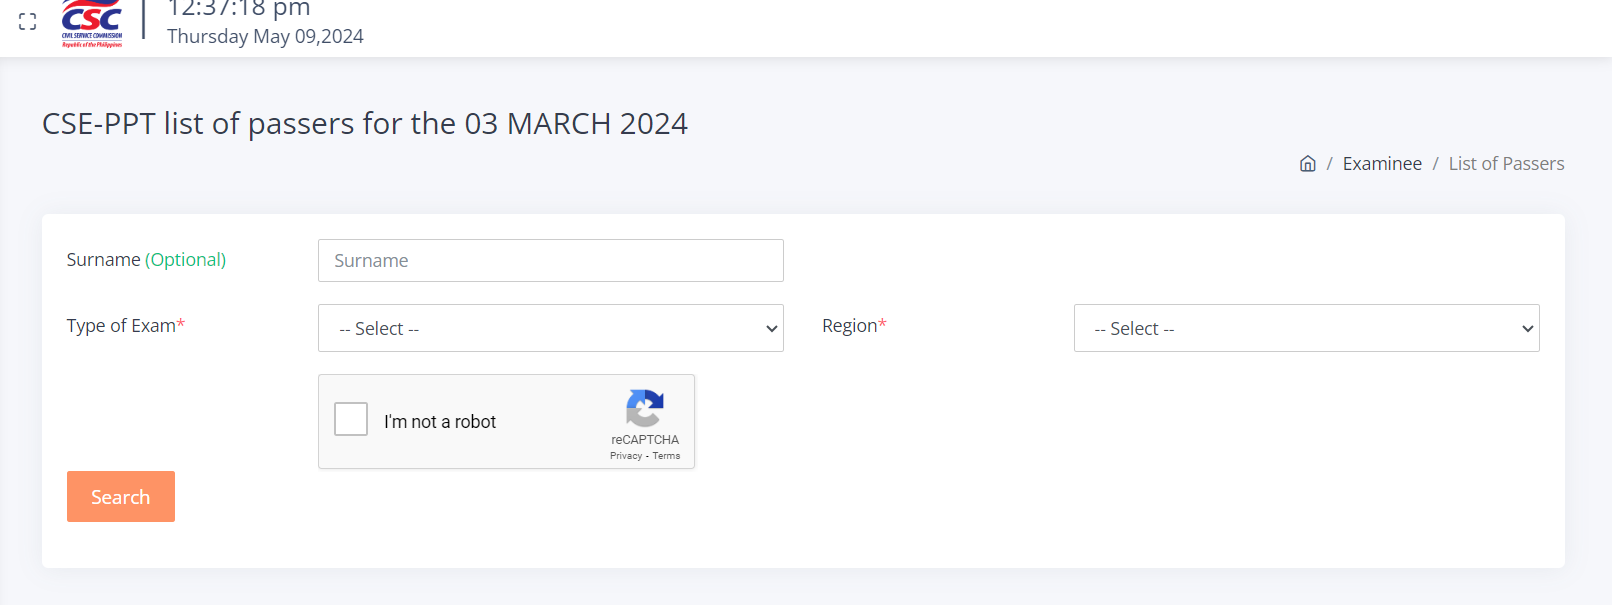Open the Examinee breadcrumb item
The width and height of the screenshot is (1612, 605).
click(1382, 164)
